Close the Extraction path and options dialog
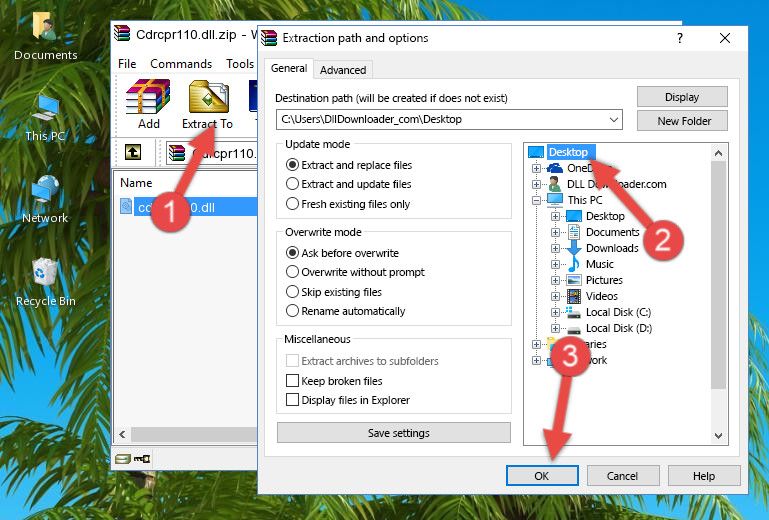769x520 pixels. 725,38
